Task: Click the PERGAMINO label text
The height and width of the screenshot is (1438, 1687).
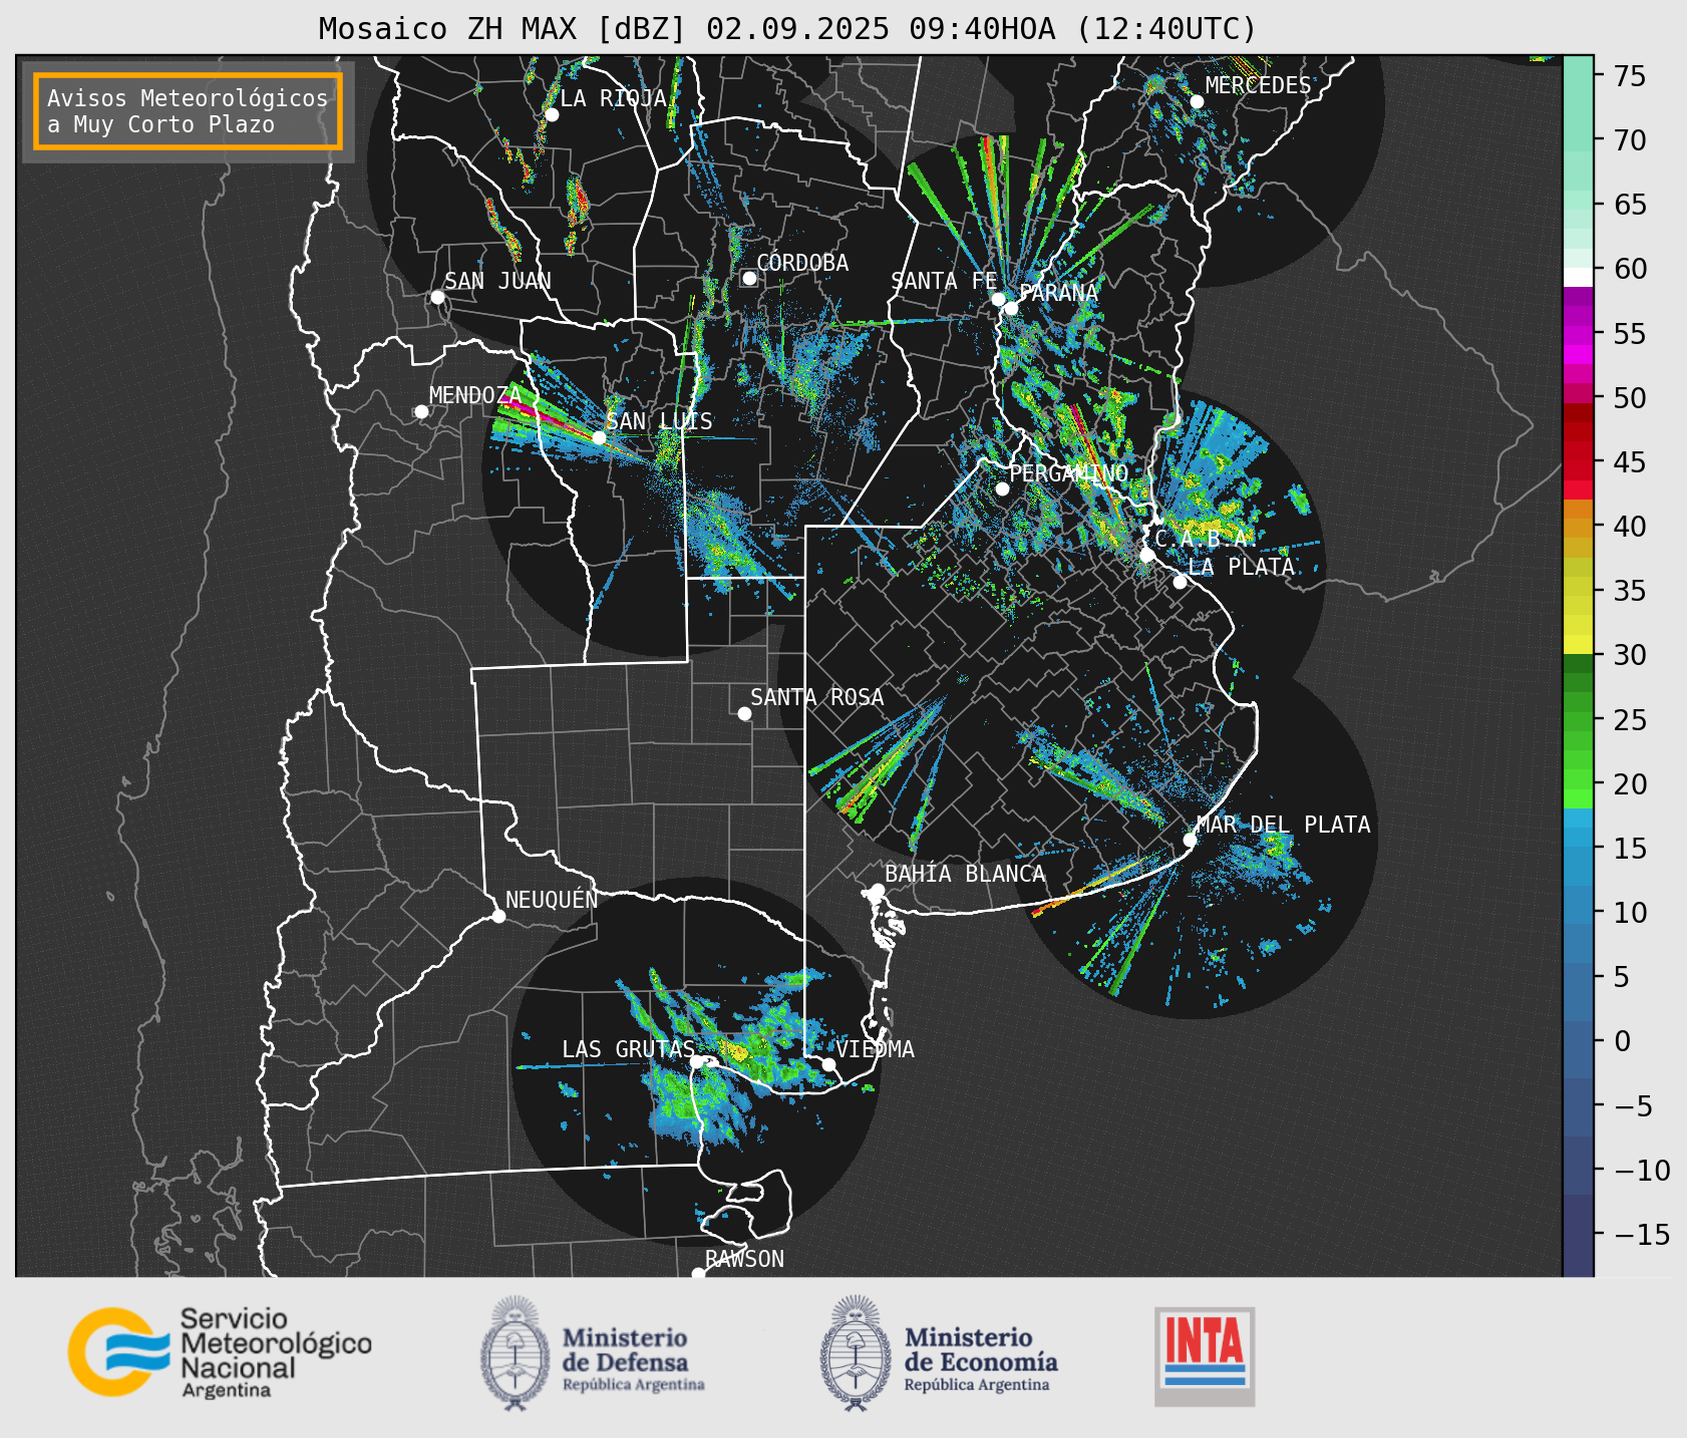Action: click(1069, 473)
